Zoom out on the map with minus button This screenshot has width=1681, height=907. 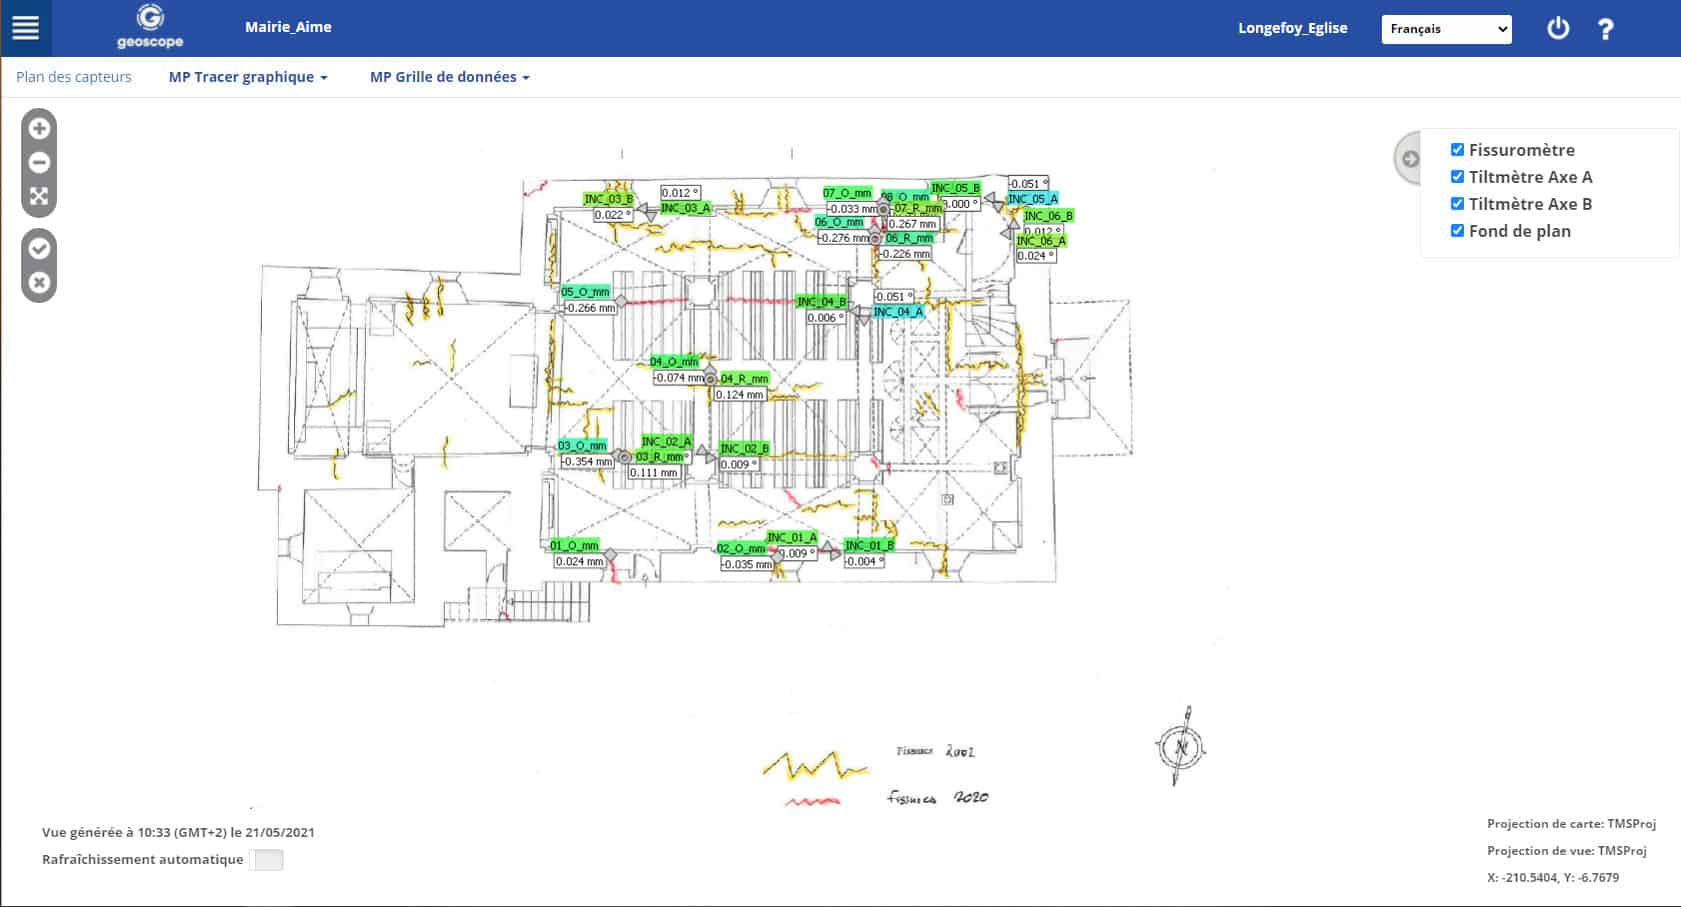pyautogui.click(x=39, y=162)
